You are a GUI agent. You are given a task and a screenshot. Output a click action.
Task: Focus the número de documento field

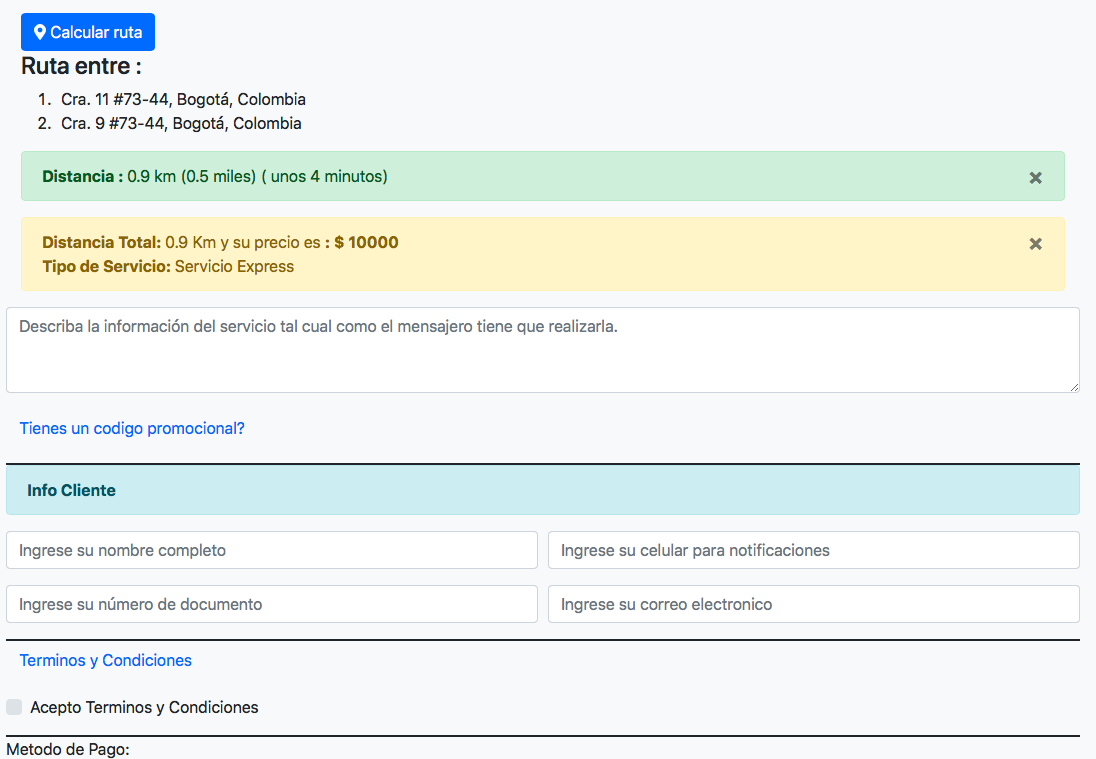[272, 604]
